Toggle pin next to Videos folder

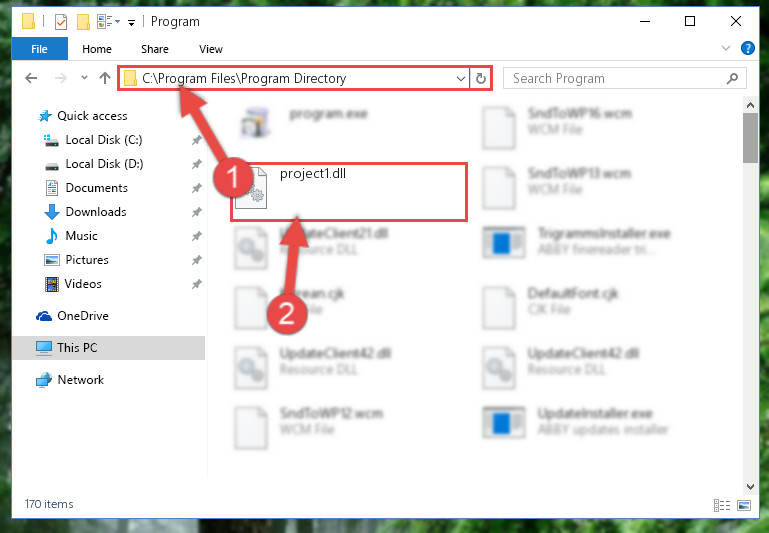197,284
